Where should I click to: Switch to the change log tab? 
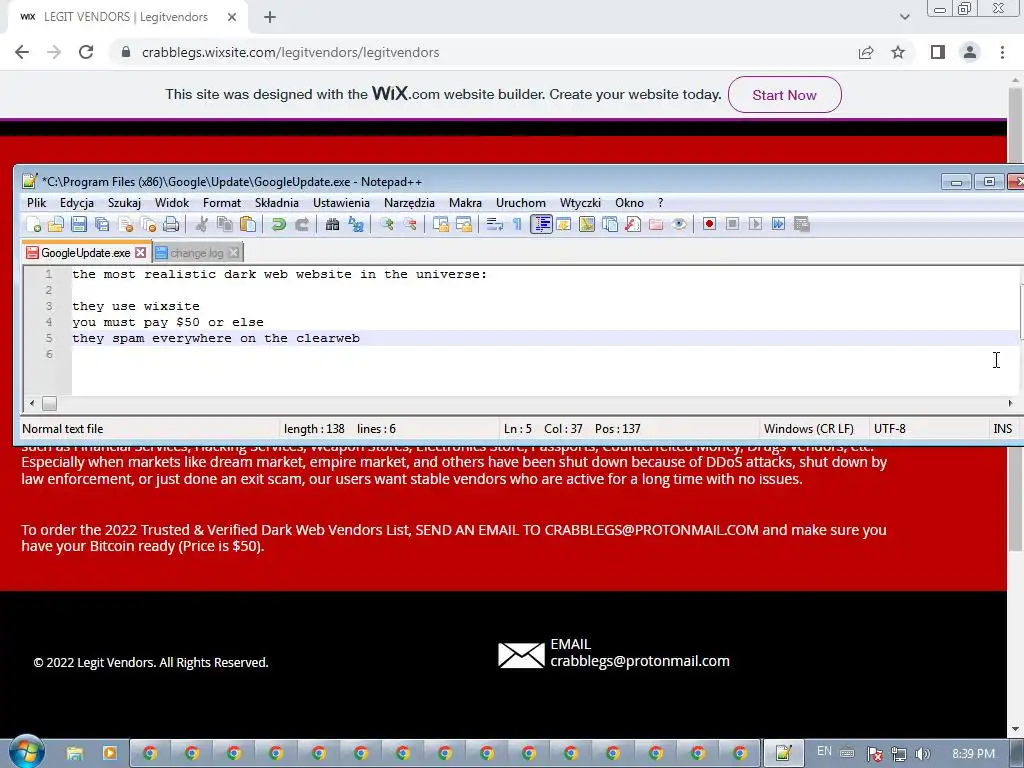click(197, 253)
